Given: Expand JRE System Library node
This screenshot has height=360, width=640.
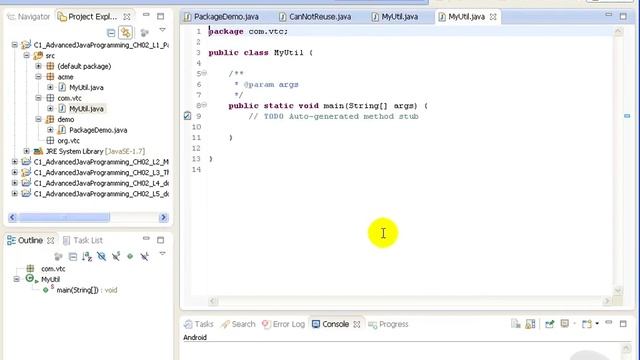Looking at the screenshot, I should coord(27,151).
